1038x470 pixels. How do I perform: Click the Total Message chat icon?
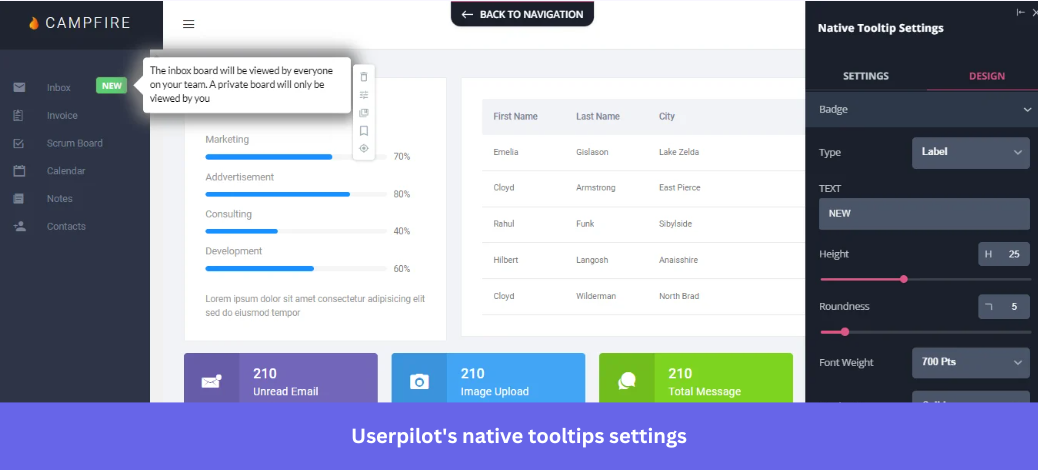coord(626,381)
